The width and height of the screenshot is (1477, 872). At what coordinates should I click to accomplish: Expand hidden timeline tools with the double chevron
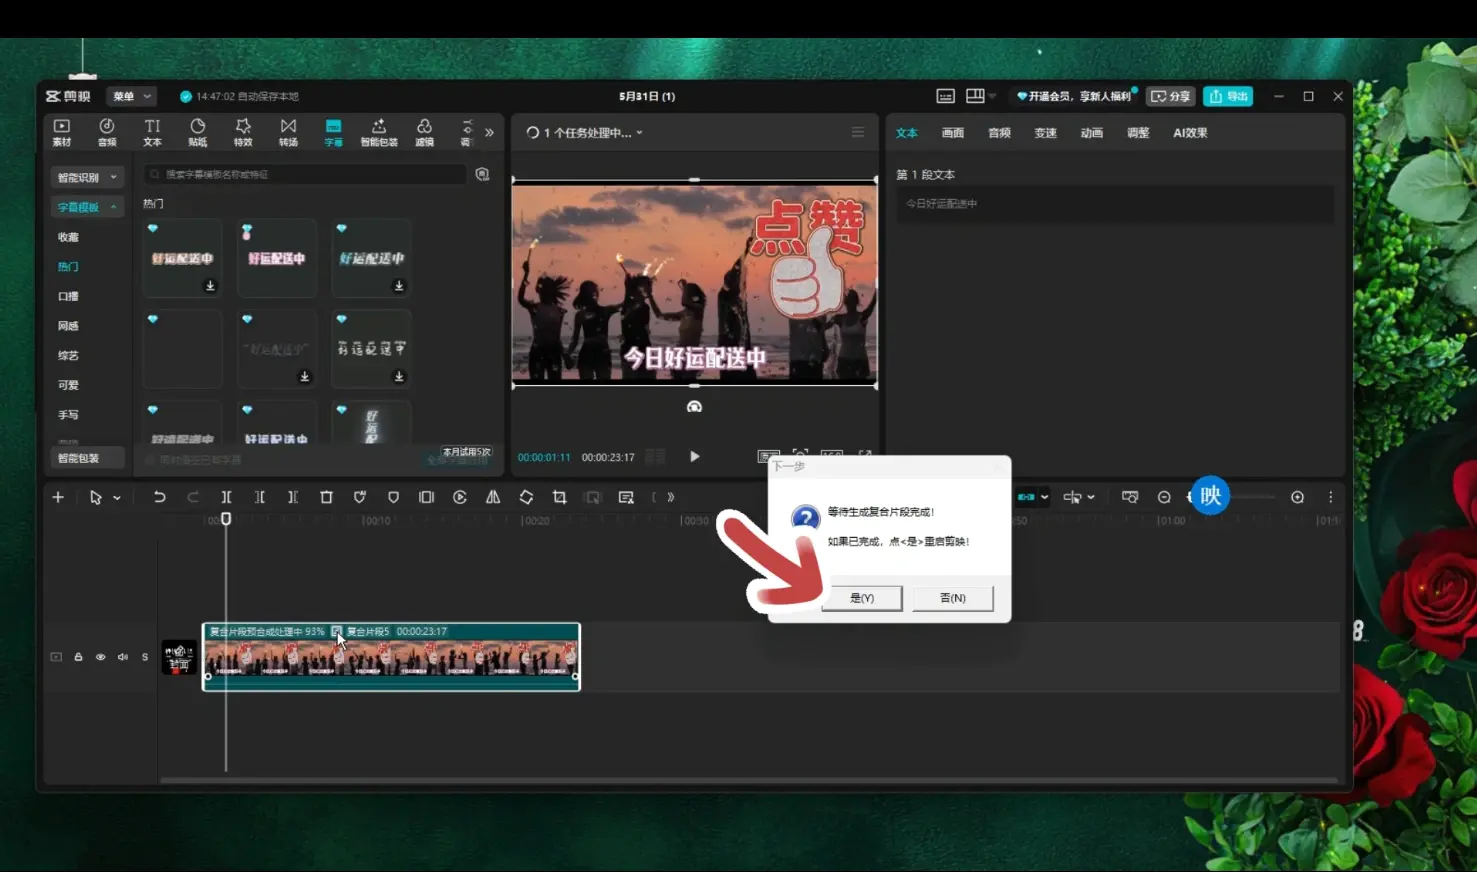[x=671, y=497]
